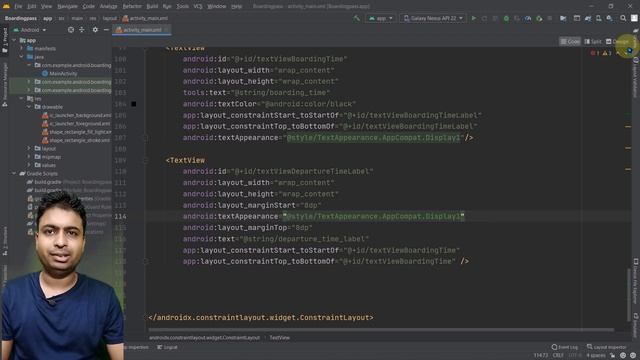Click Select Opened File target icon
The image size is (640, 360).
(x=71, y=30)
